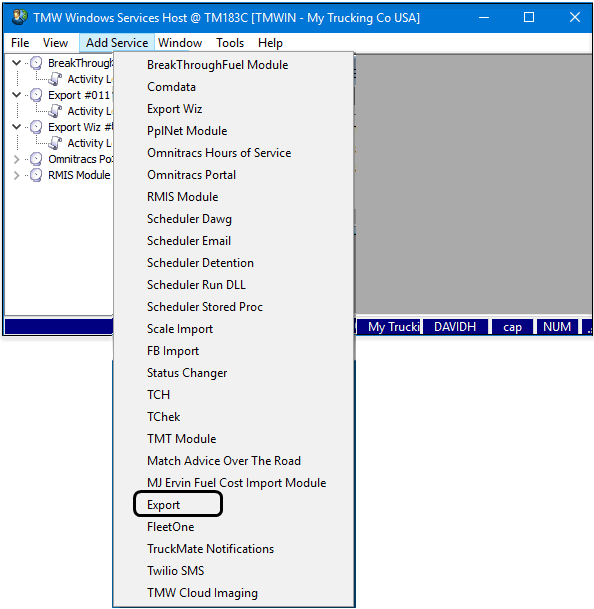Add the TCH service
Screen dimensions: 594x609
(x=233, y=395)
